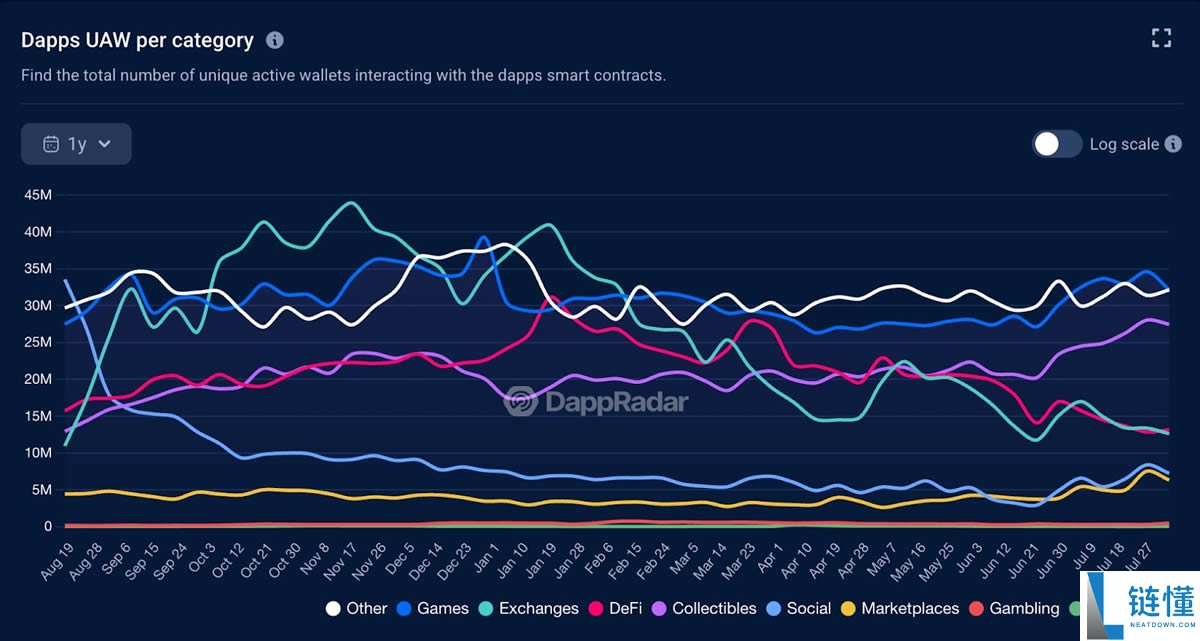Click the chevron next to the 1y selector
Screen dimensions: 1200x641
(x=103, y=144)
